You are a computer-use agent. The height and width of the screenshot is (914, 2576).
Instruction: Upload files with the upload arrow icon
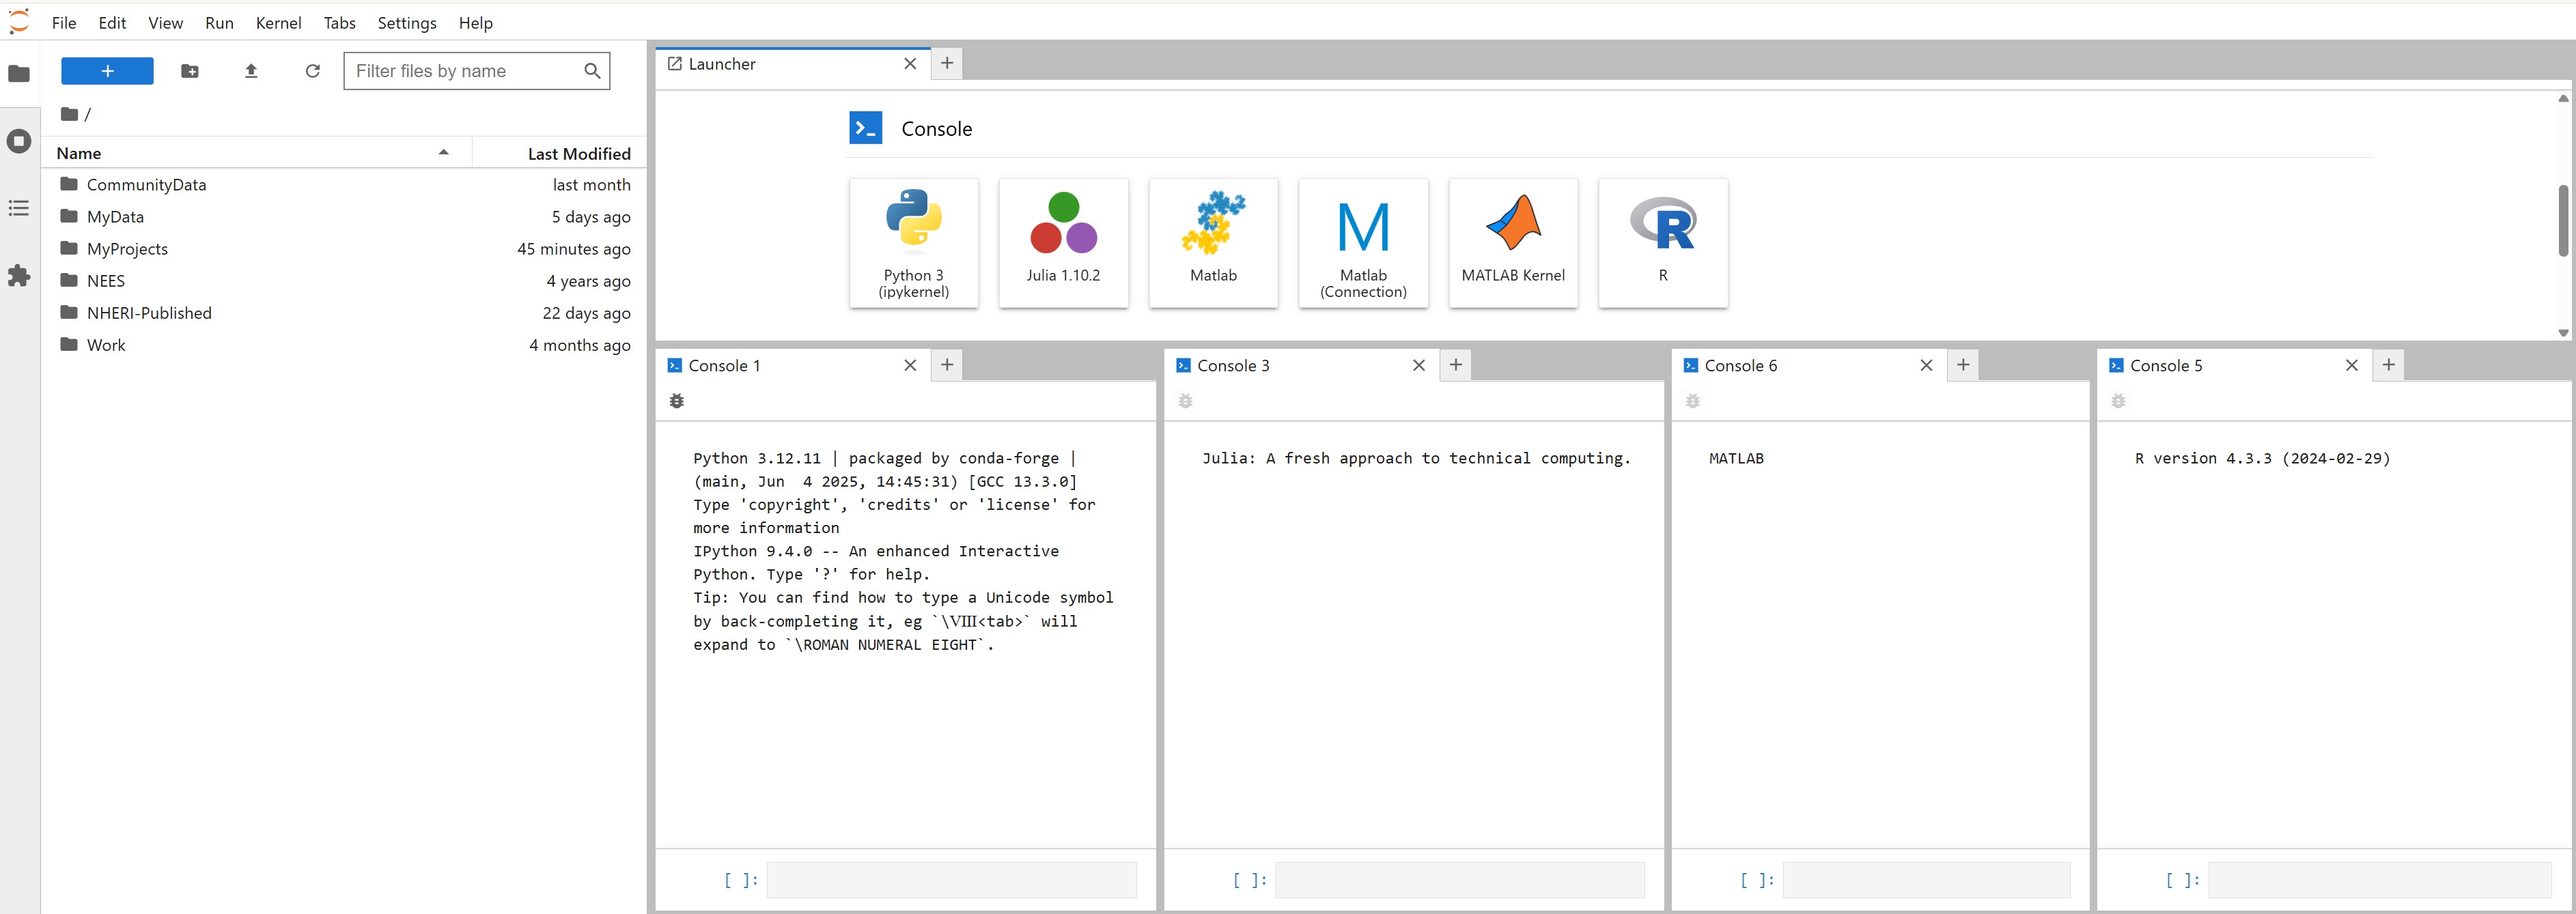(x=251, y=71)
